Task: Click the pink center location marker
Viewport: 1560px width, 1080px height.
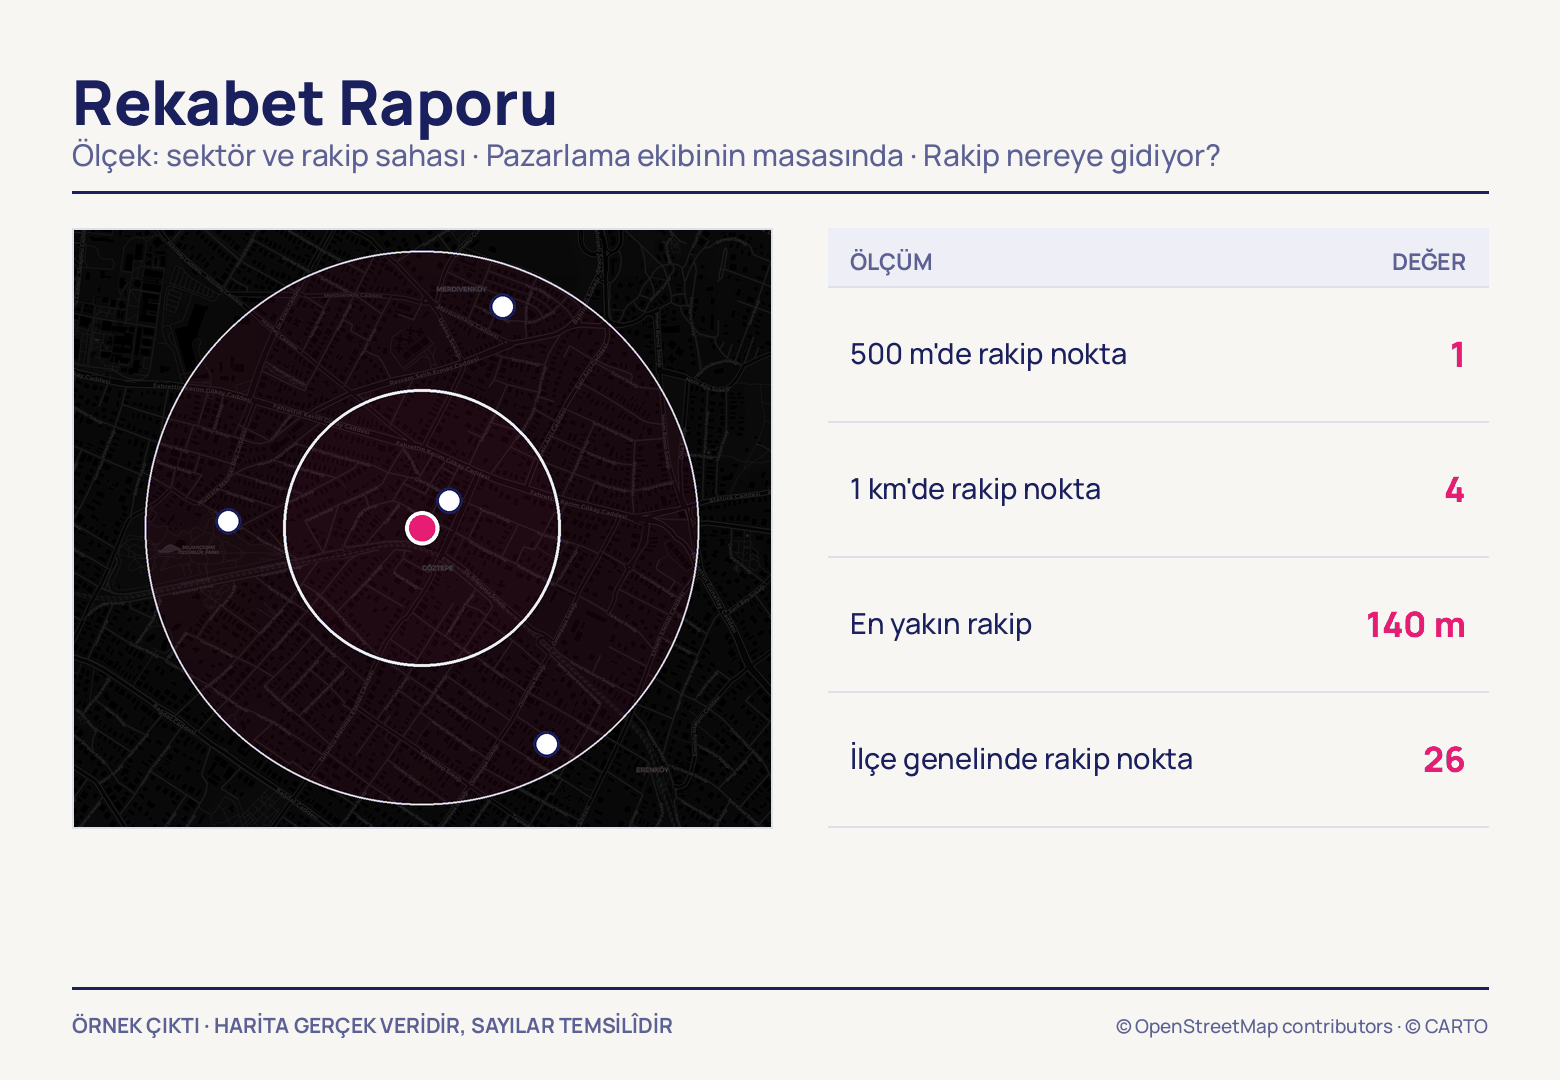Action: coord(422,528)
